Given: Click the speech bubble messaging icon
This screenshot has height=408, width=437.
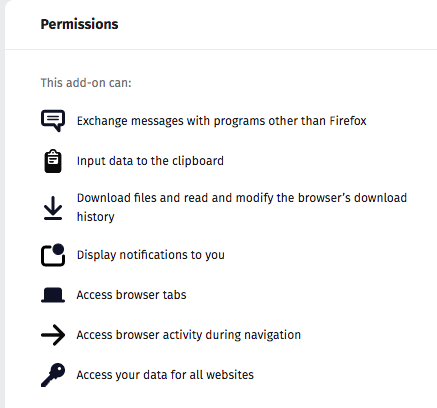Looking at the screenshot, I should tap(53, 121).
